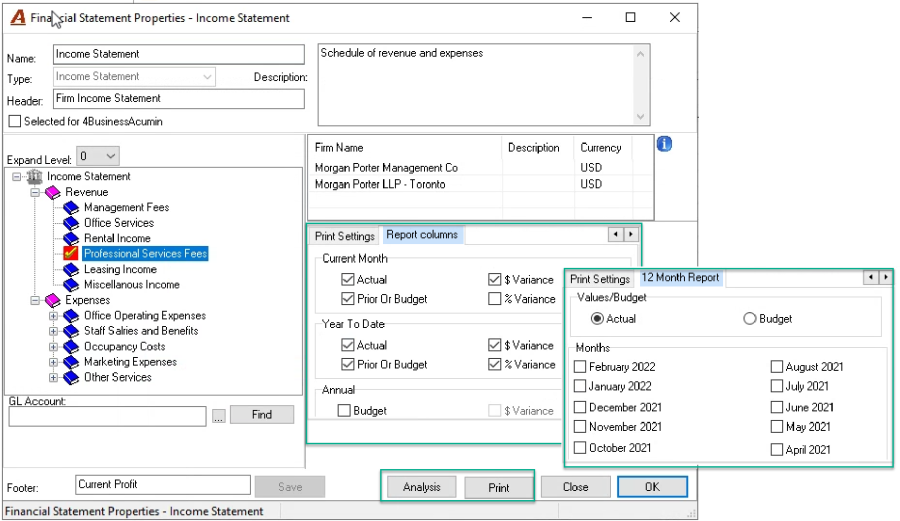Click the Print button
This screenshot has width=900, height=521.
tap(498, 488)
